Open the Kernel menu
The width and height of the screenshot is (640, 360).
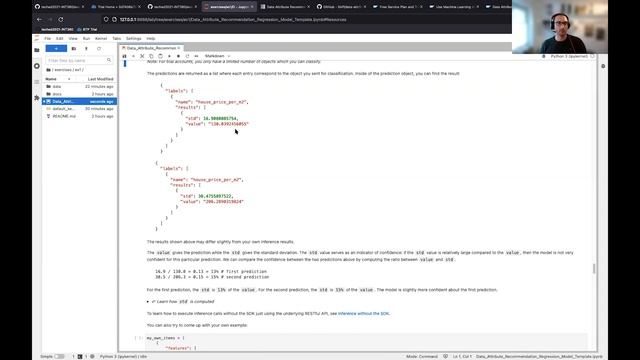tap(101, 38)
